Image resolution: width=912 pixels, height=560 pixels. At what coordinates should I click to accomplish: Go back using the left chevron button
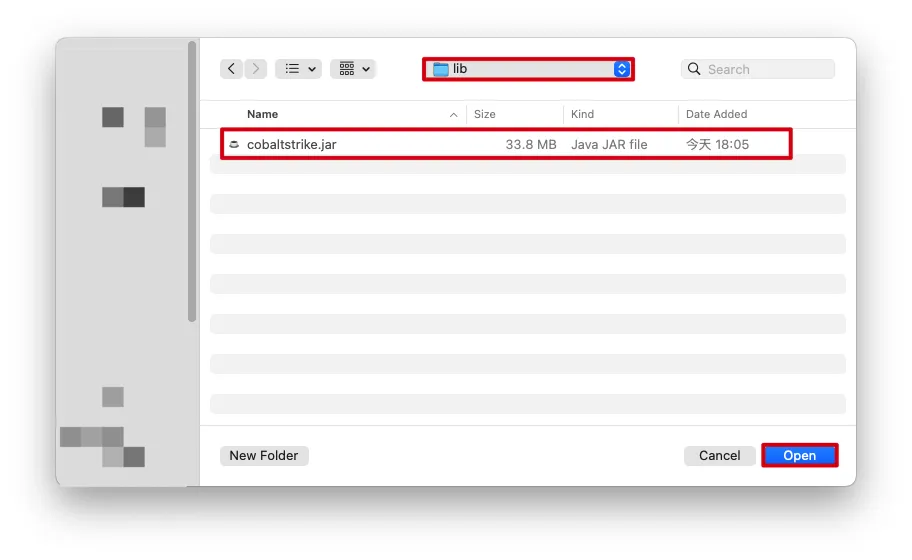tap(232, 69)
